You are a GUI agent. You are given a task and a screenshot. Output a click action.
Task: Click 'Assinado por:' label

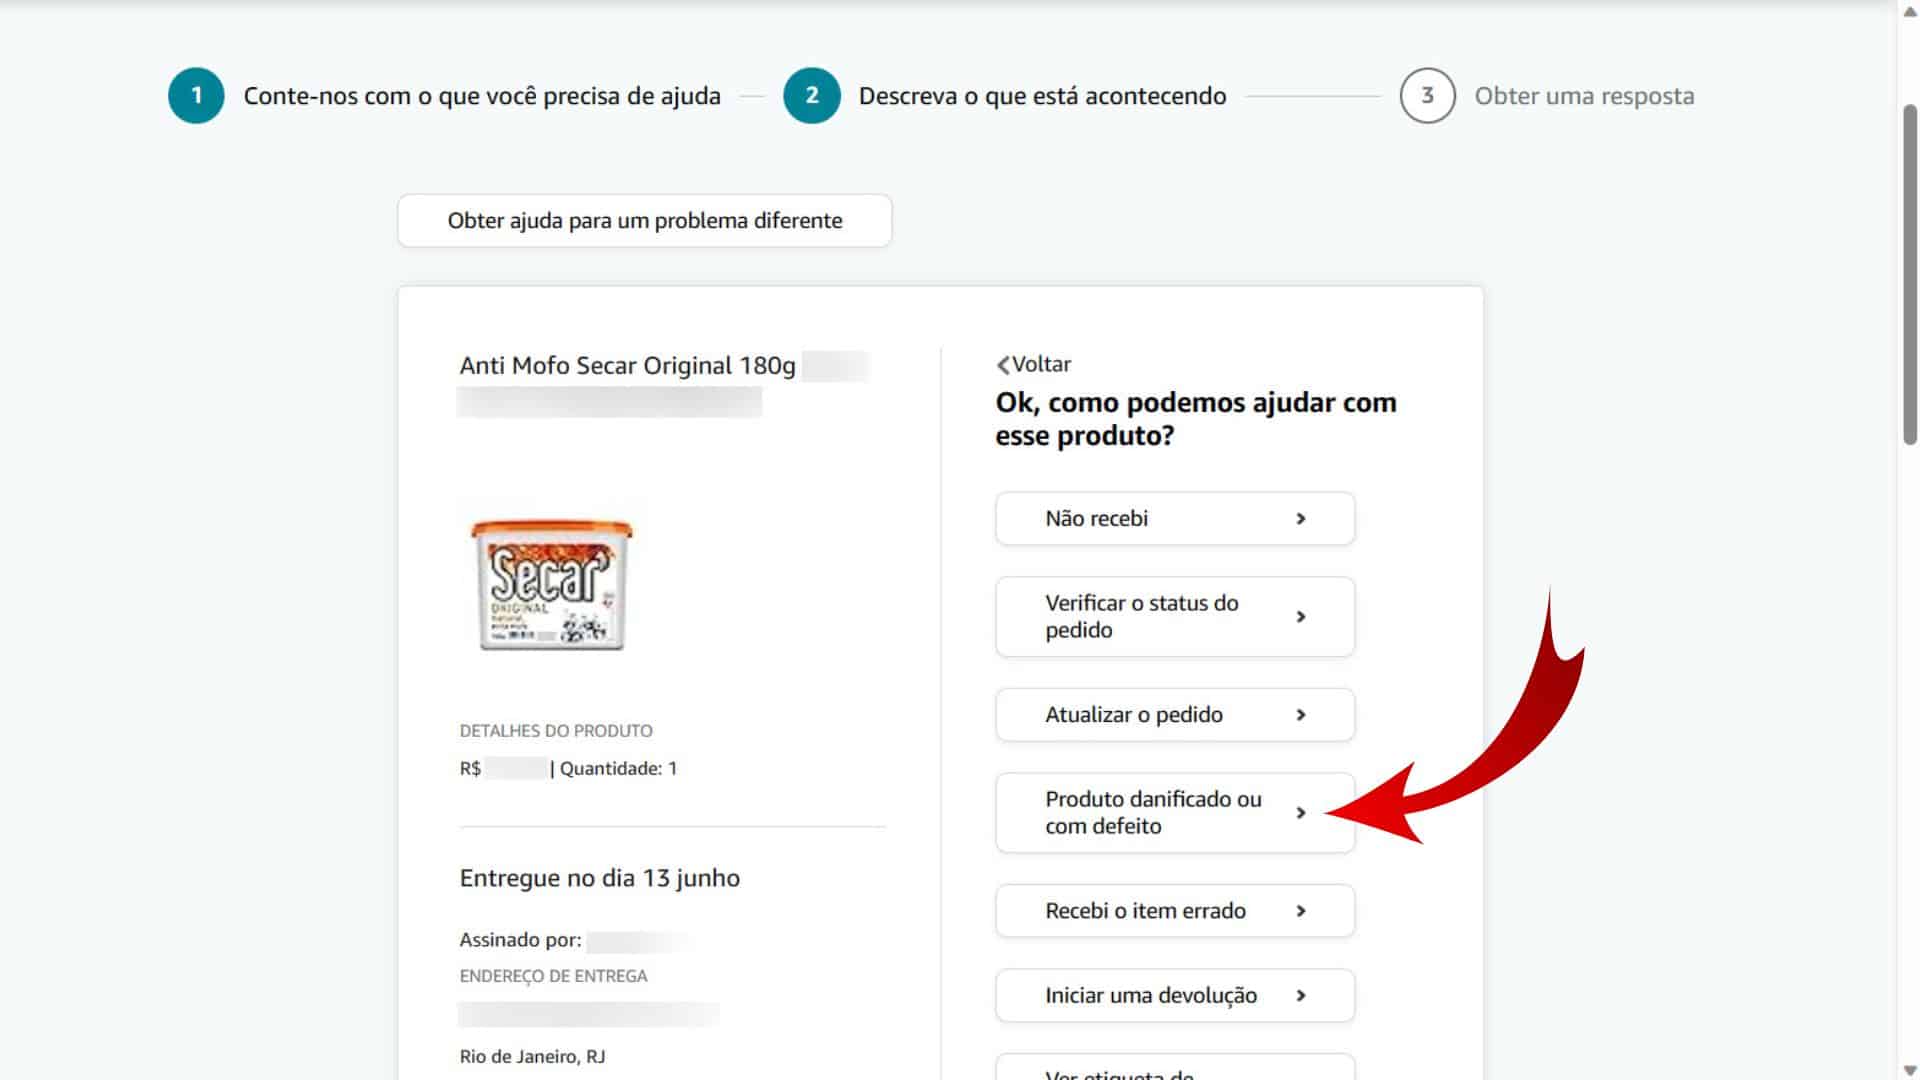pos(520,940)
